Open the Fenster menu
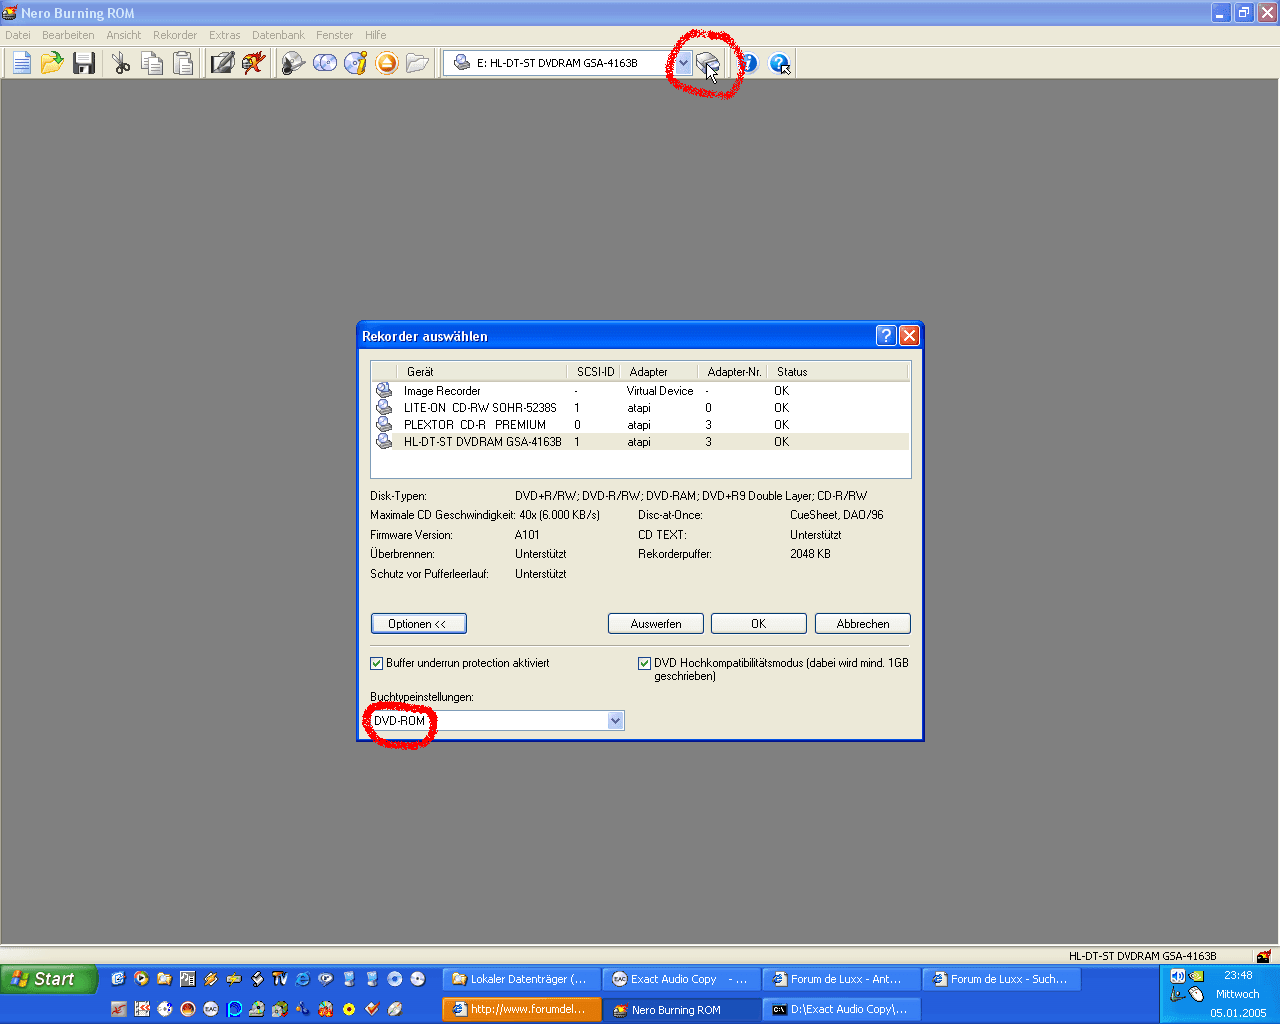The width and height of the screenshot is (1280, 1024). (x=334, y=35)
